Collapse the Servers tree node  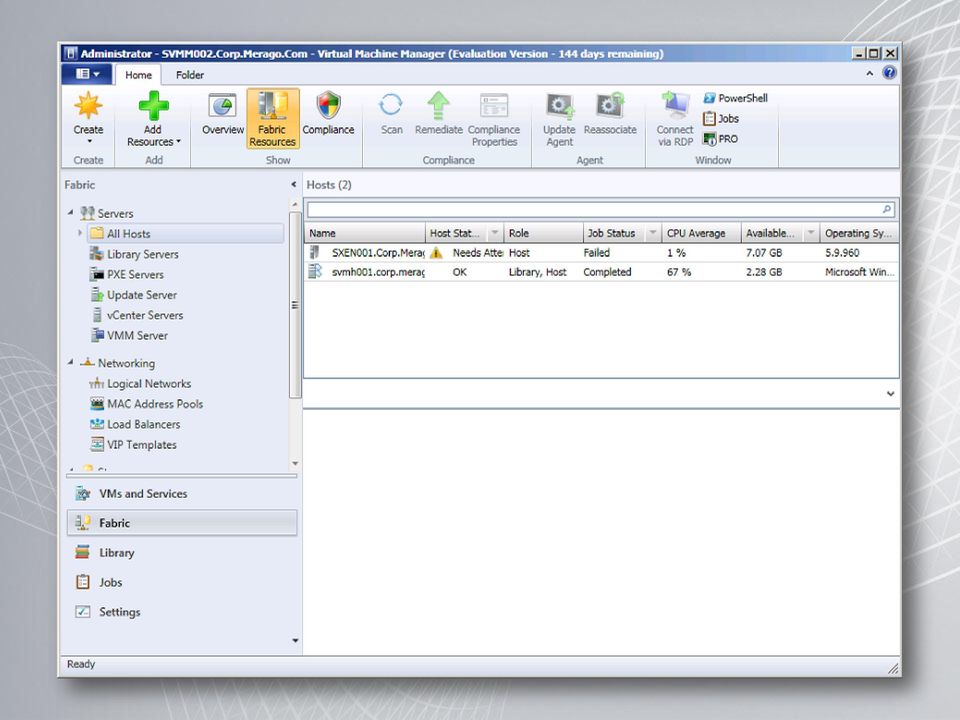coord(70,212)
